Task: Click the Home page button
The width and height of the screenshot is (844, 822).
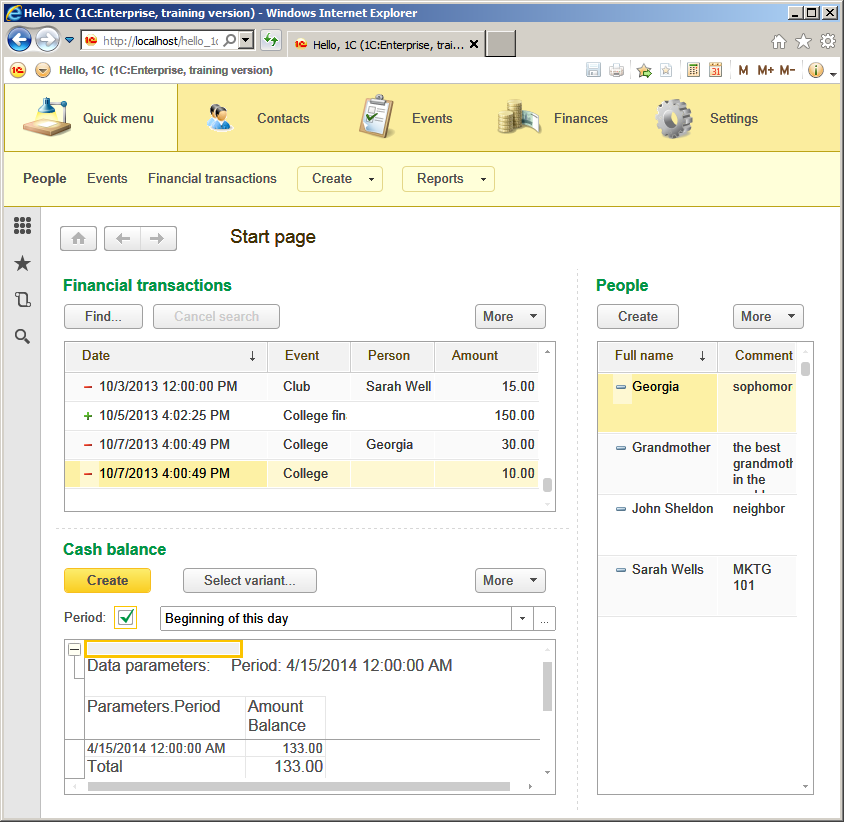Action: click(x=78, y=238)
